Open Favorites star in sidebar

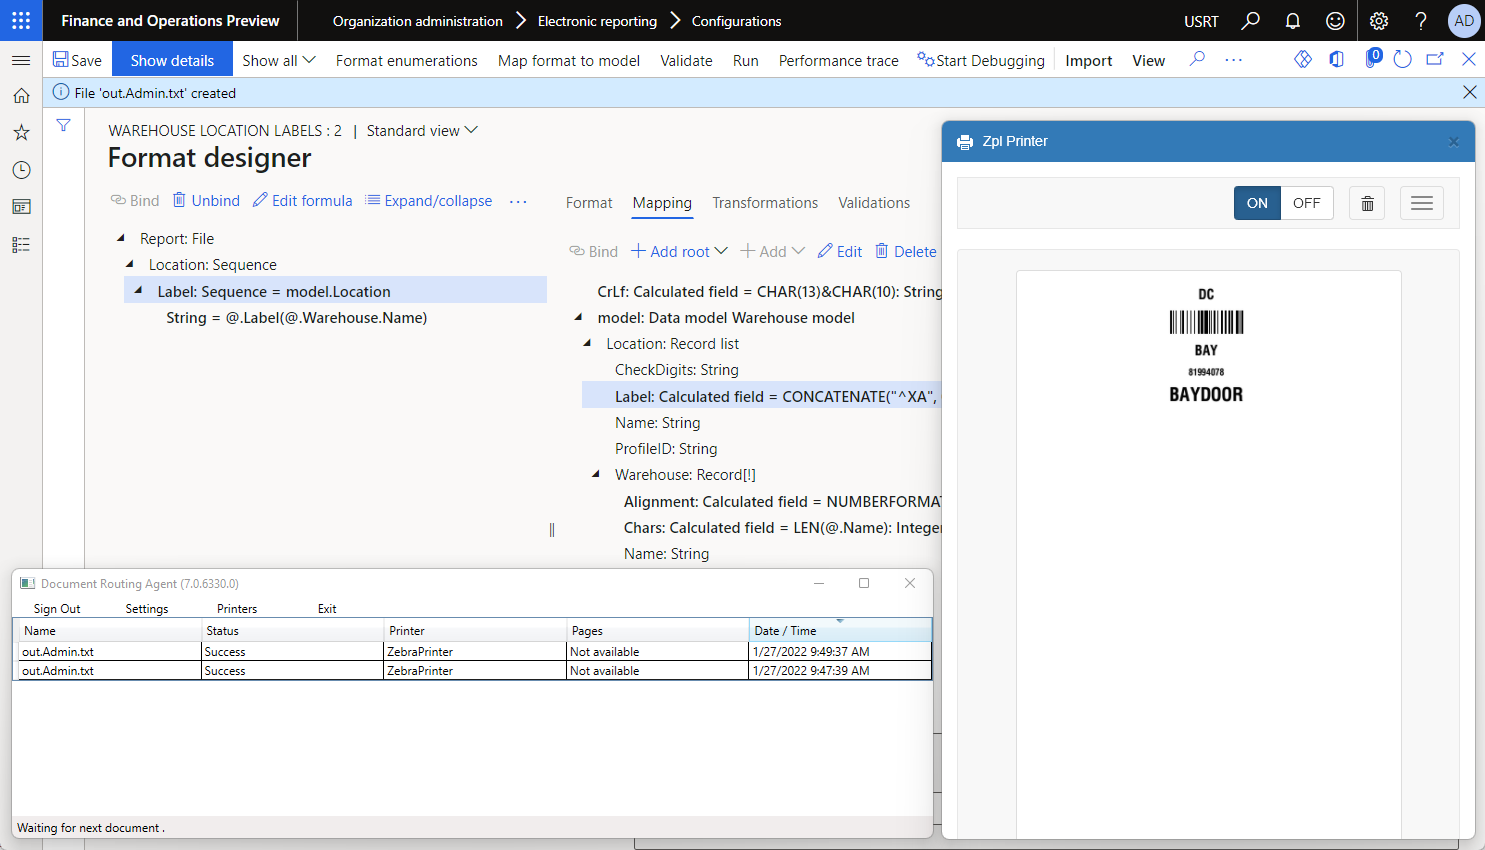point(21,132)
